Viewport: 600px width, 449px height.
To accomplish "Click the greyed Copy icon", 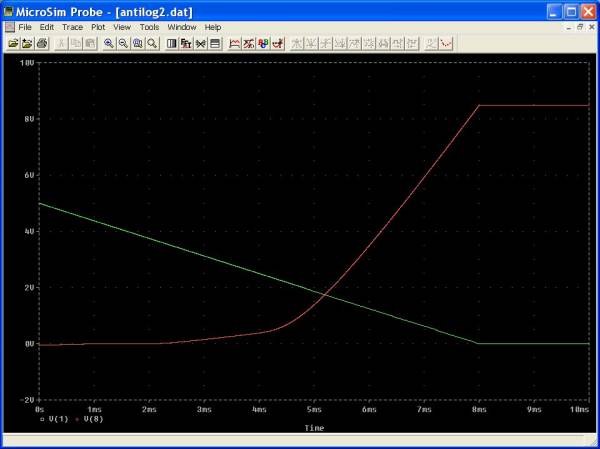I will (75, 44).
